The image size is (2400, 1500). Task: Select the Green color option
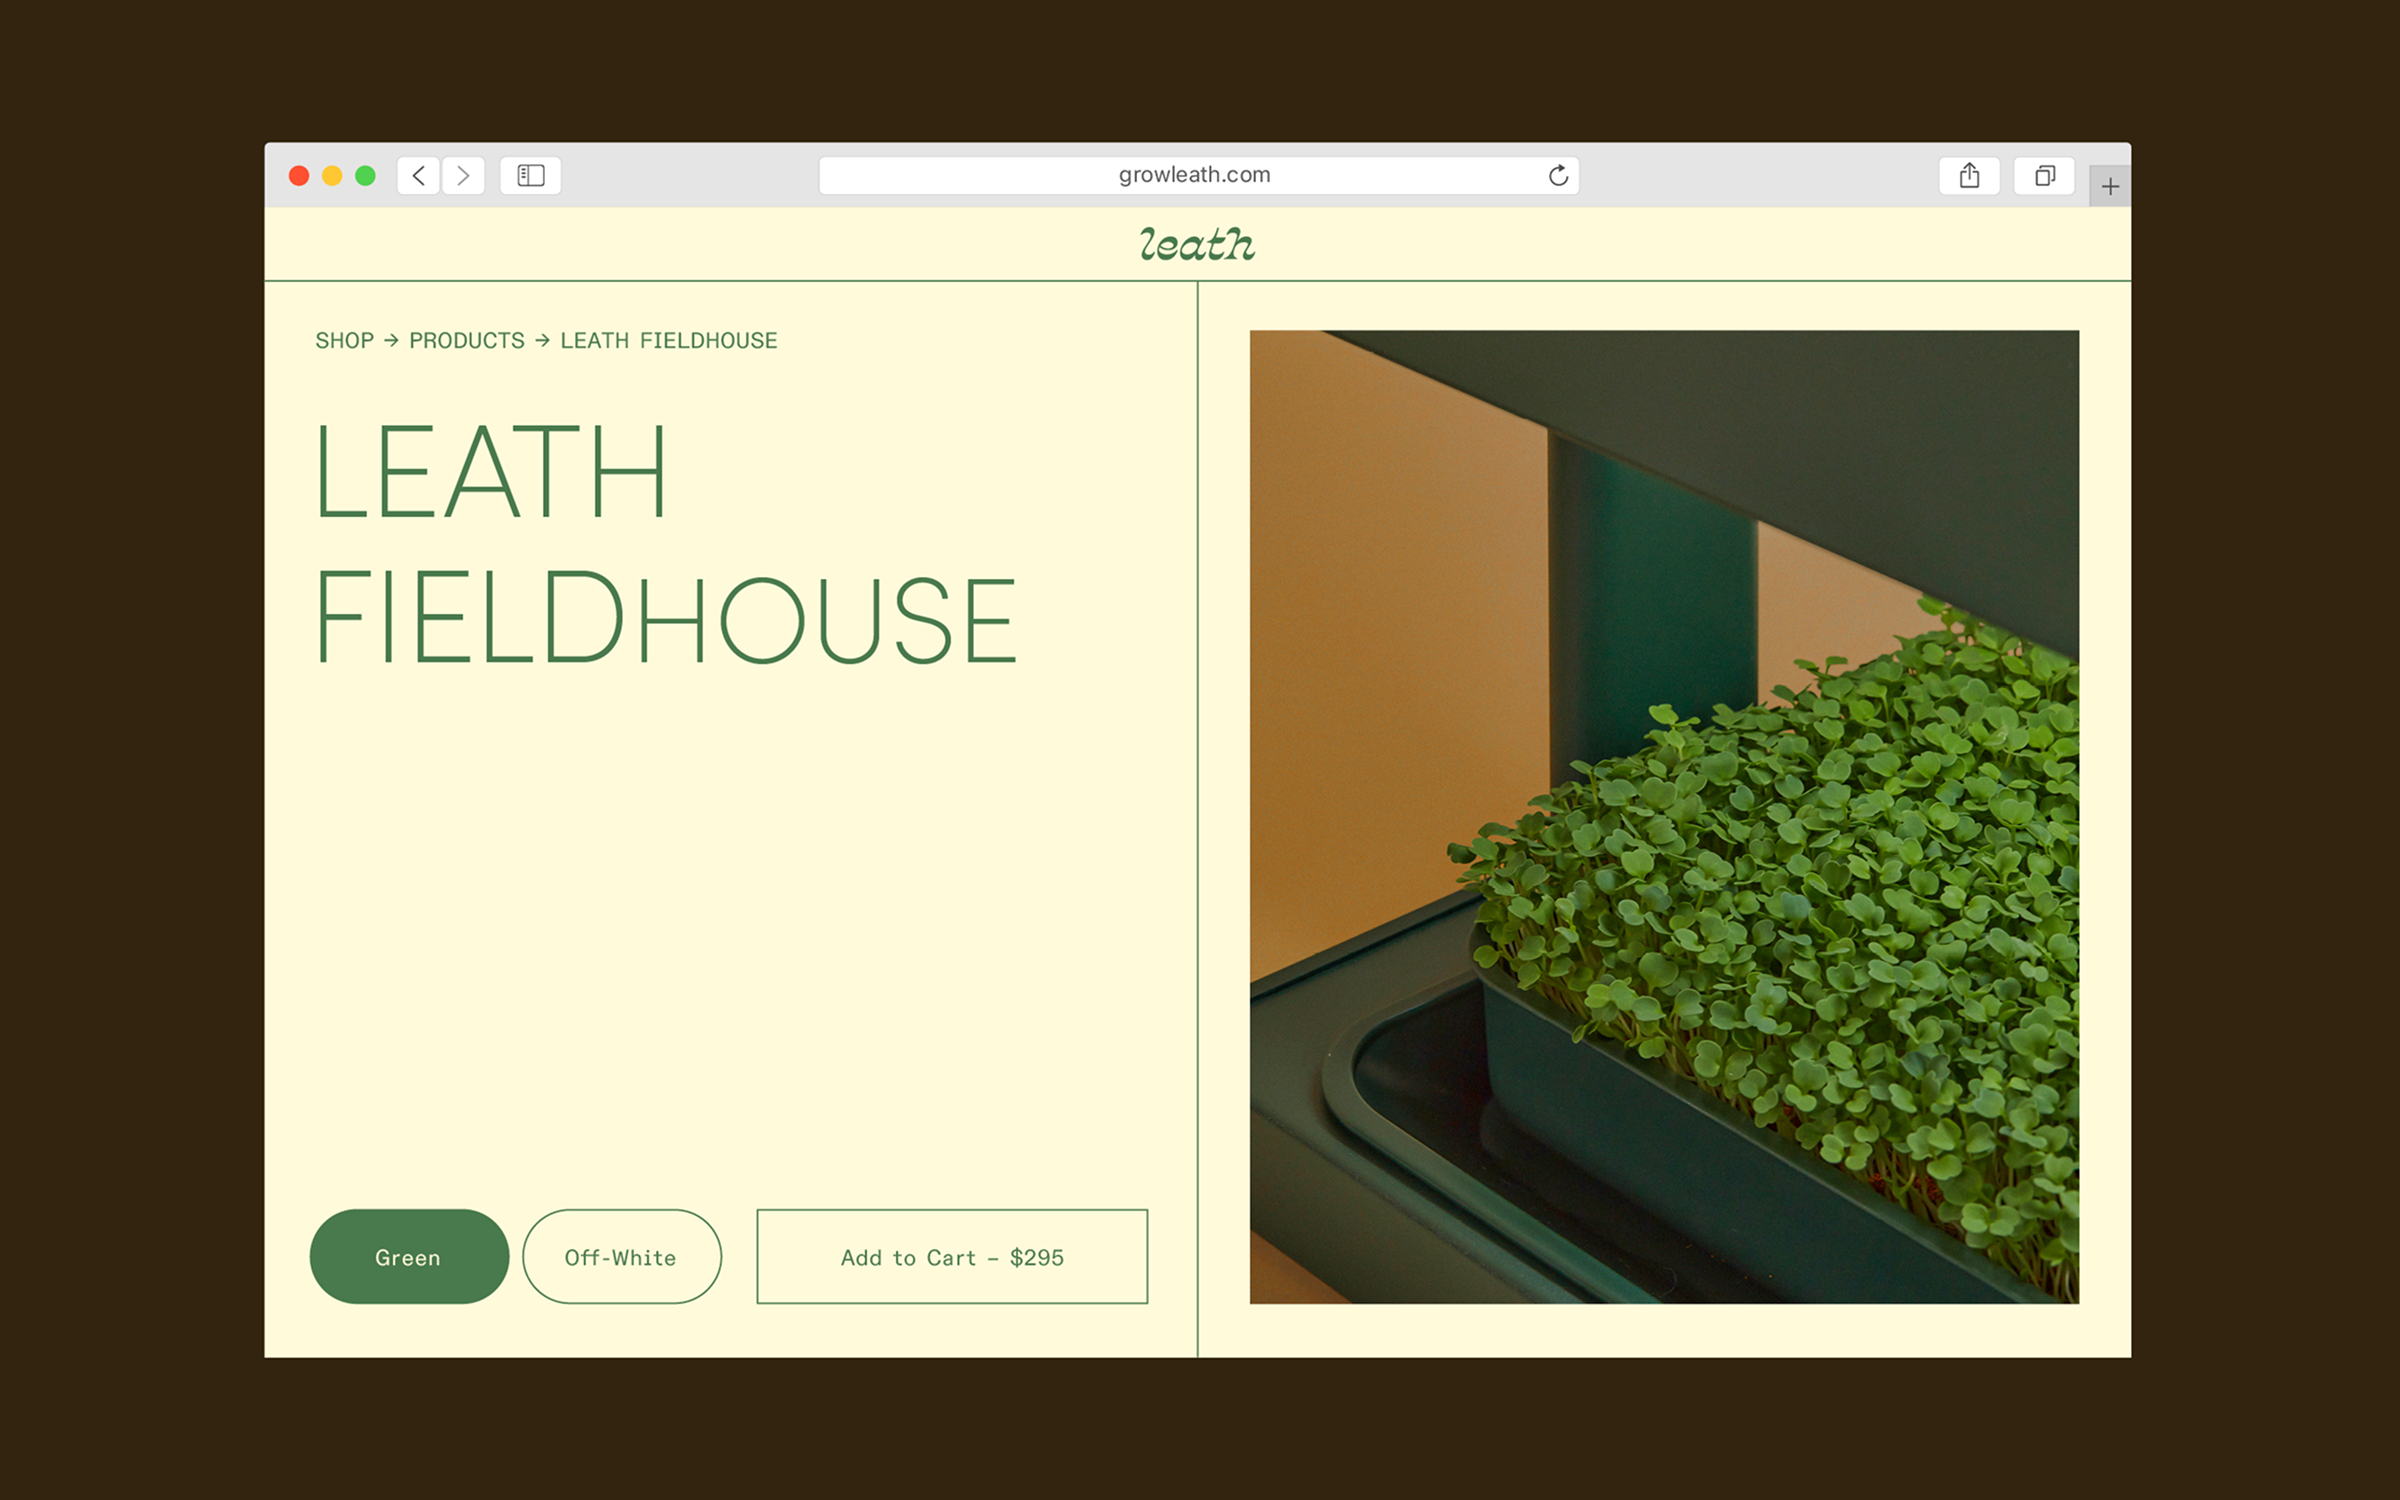[x=409, y=1257]
